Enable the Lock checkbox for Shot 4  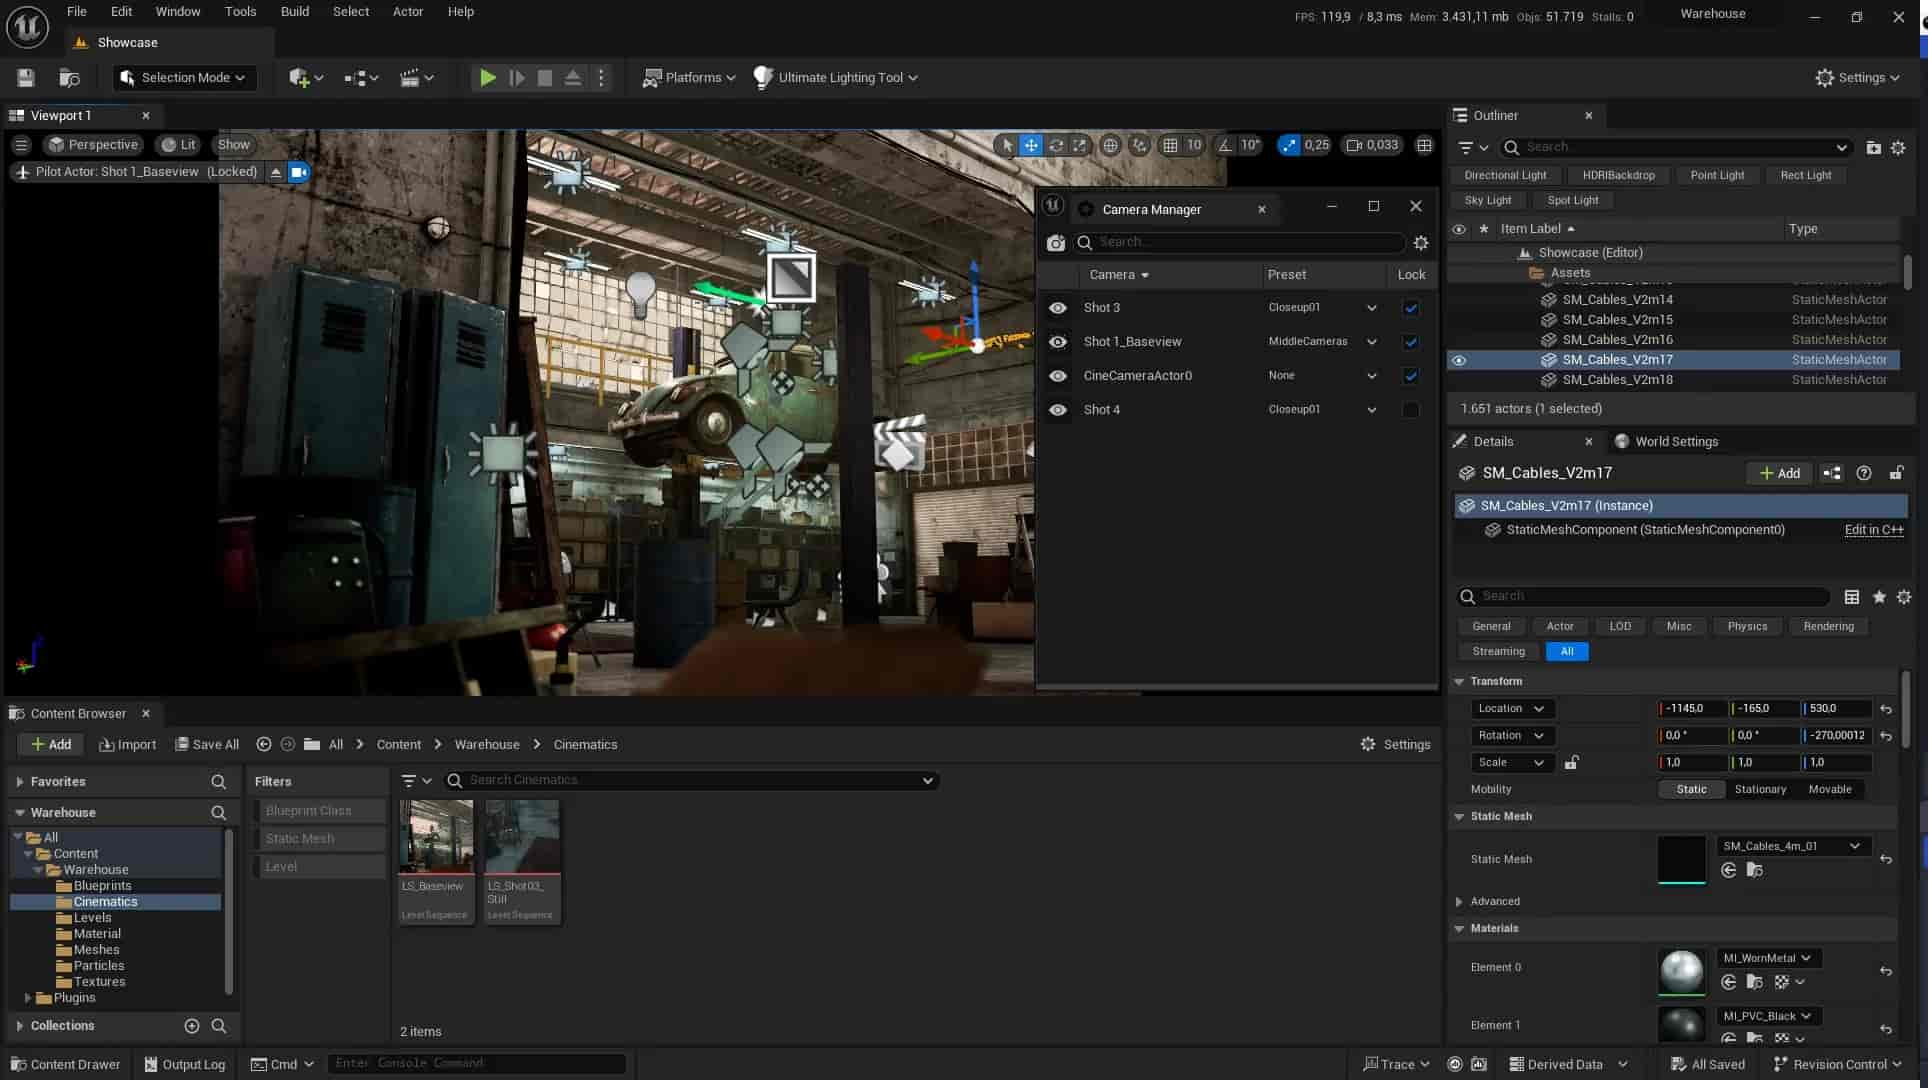click(1410, 410)
